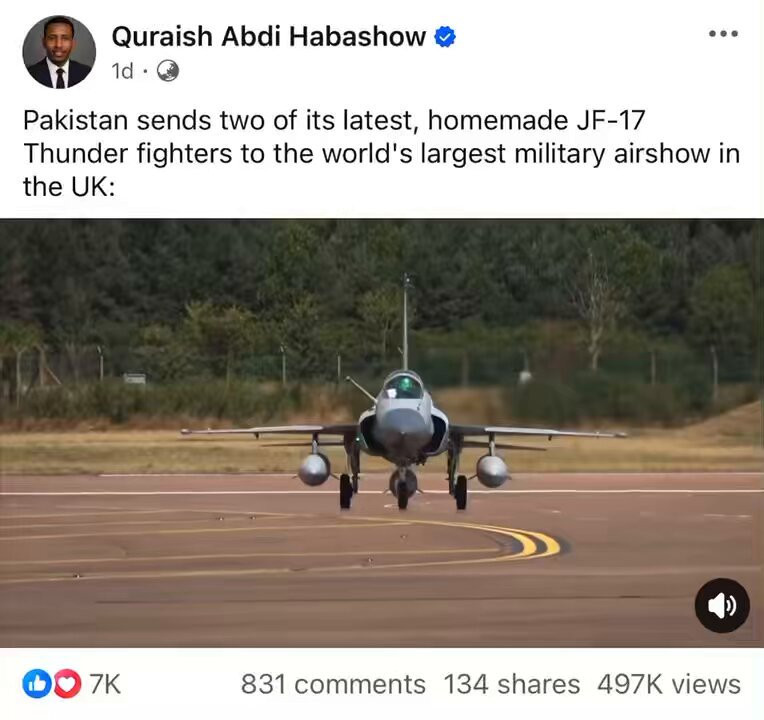The width and height of the screenshot is (764, 720).
Task: Click the jet's left drop tank in video
Action: coord(314,469)
